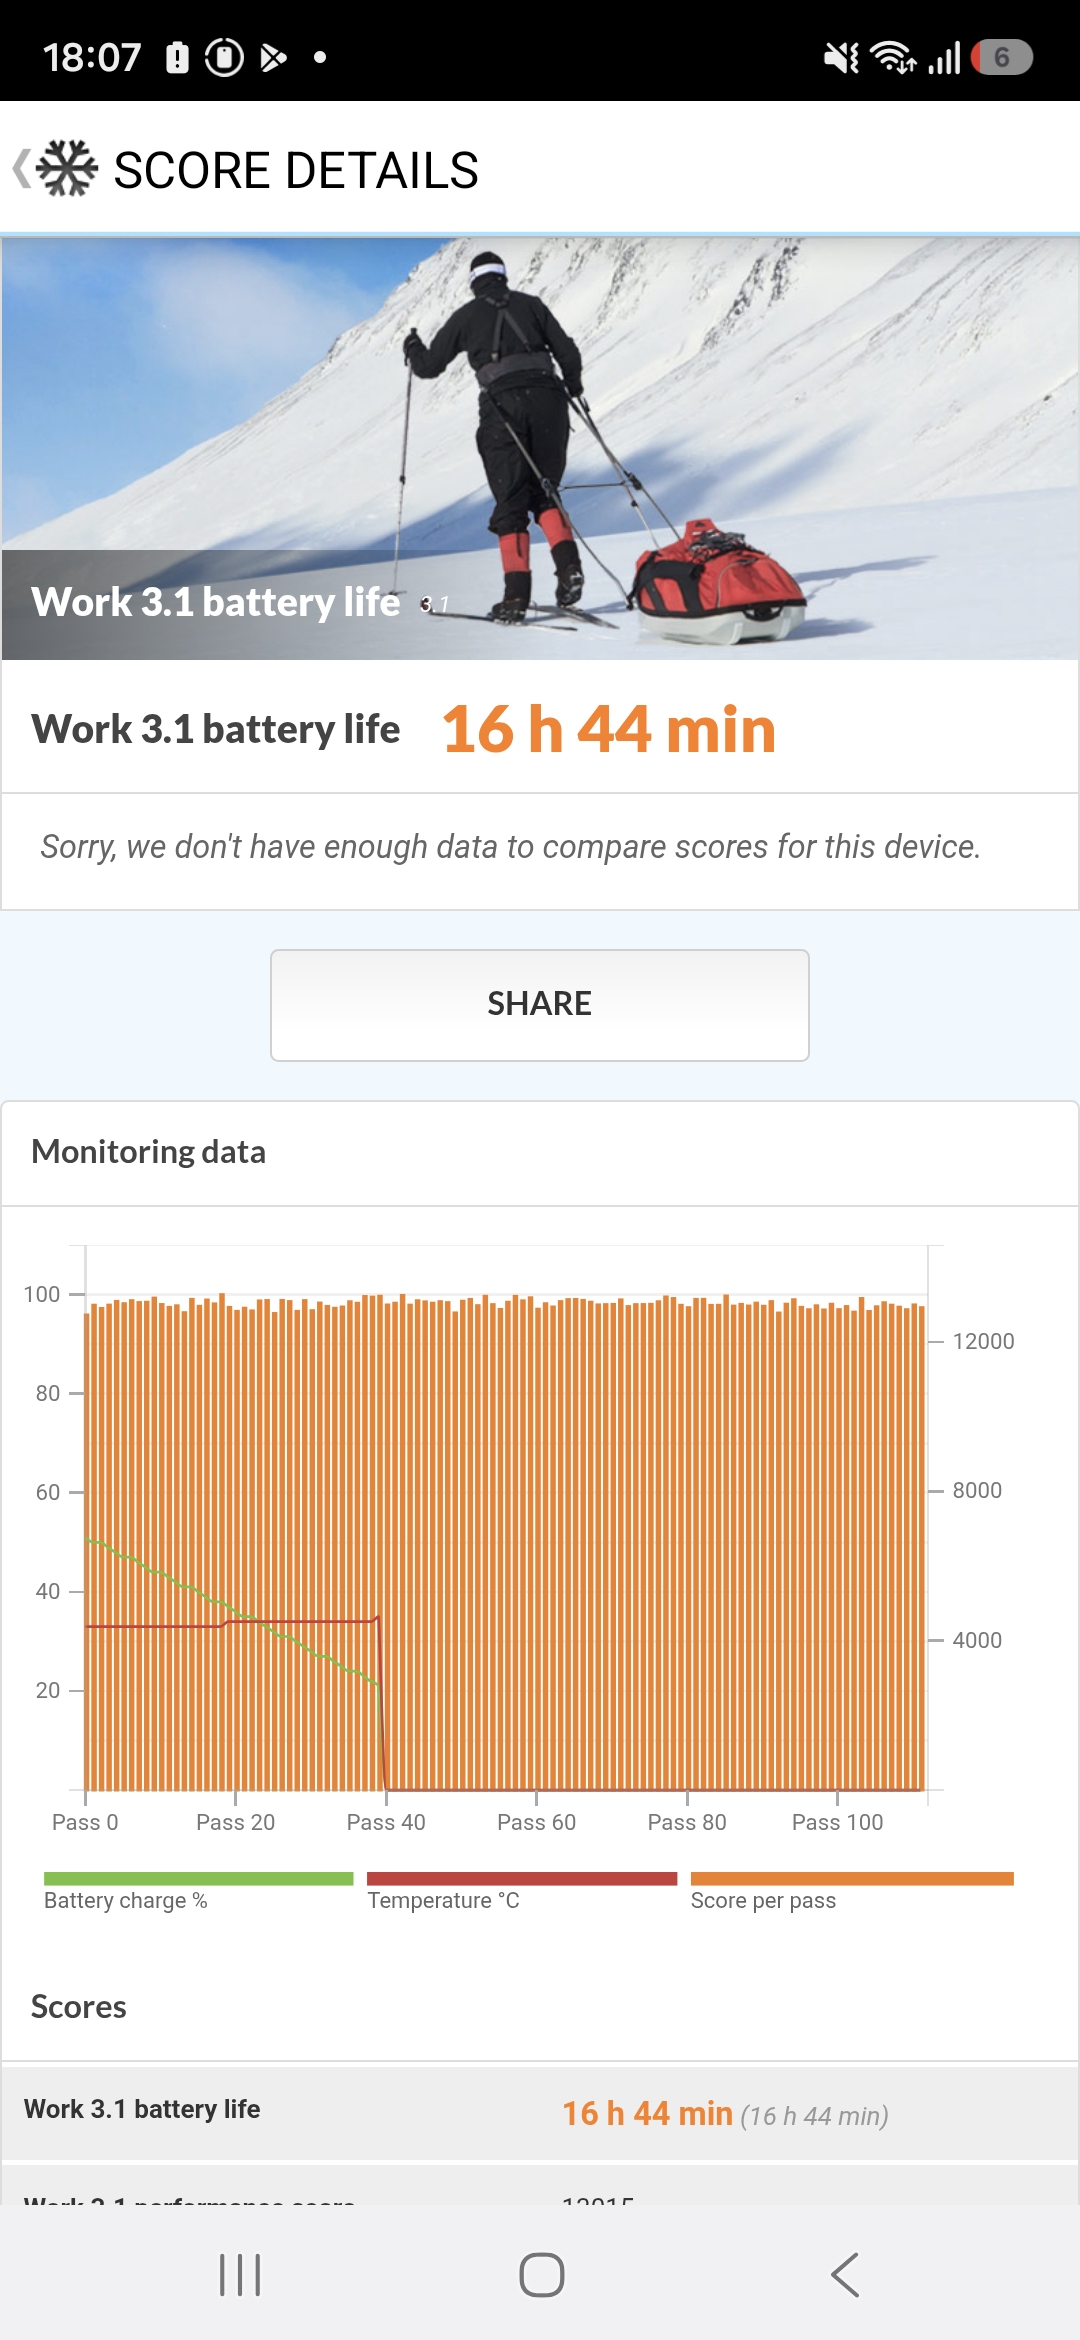Toggle the Battery charge % legend series
This screenshot has width=1080, height=2340.
pos(126,1900)
